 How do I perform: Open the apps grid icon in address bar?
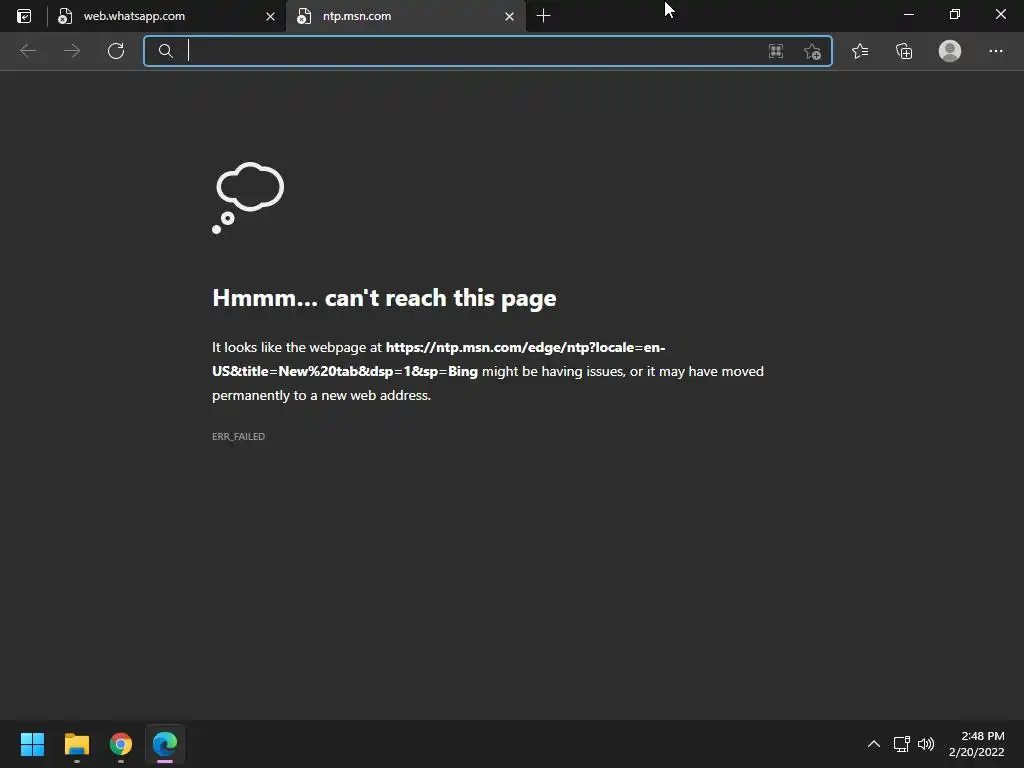point(776,51)
